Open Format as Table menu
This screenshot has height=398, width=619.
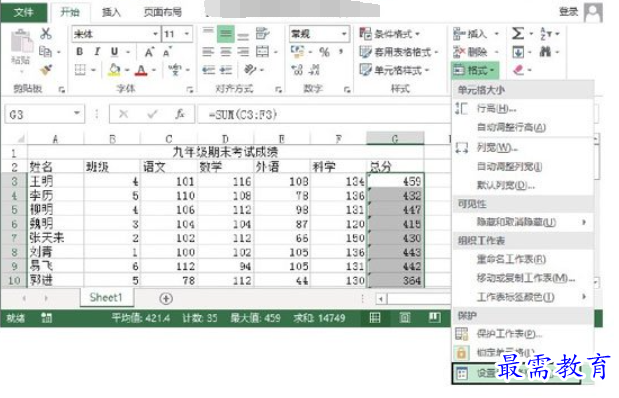tap(399, 52)
